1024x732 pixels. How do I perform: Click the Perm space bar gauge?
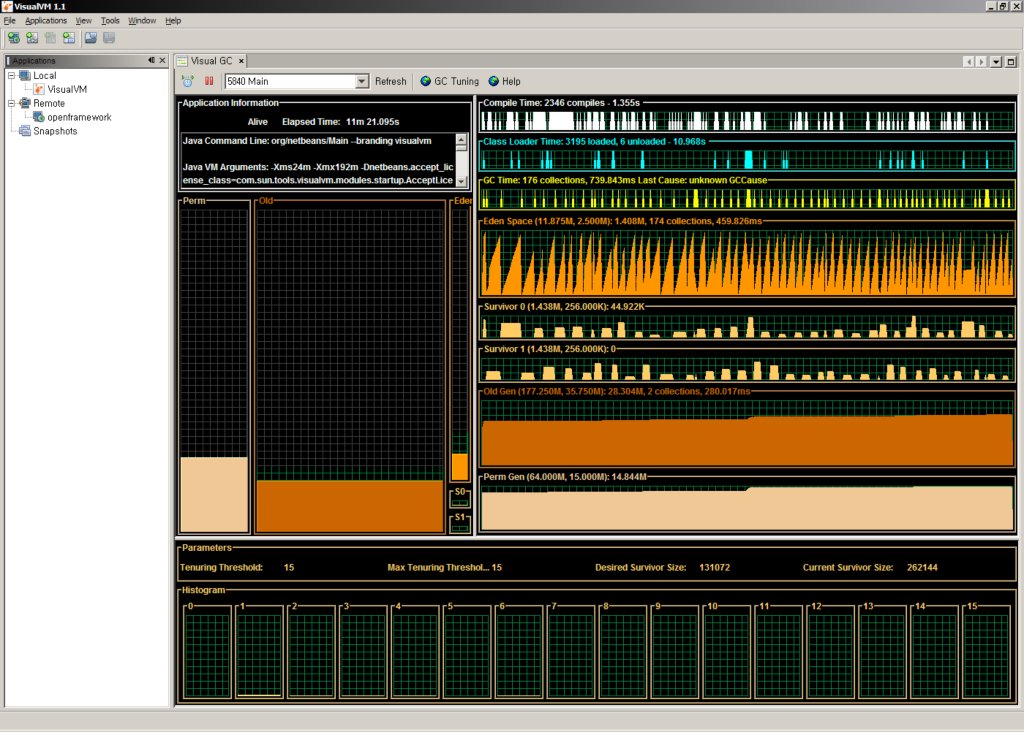point(214,370)
